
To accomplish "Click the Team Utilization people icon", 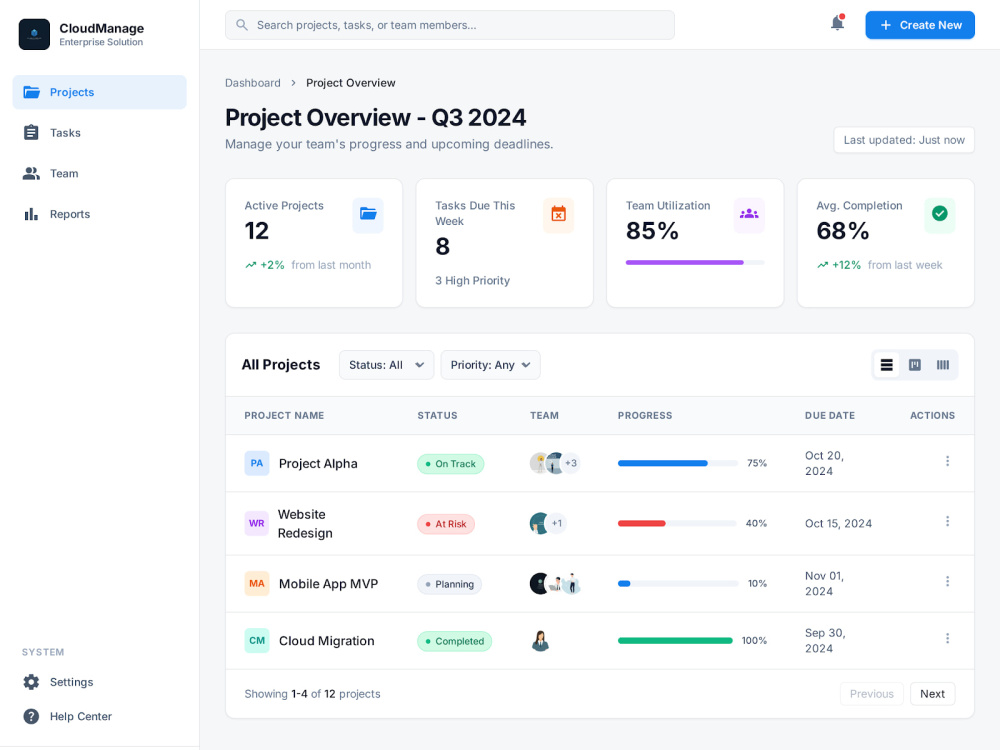I will (749, 214).
